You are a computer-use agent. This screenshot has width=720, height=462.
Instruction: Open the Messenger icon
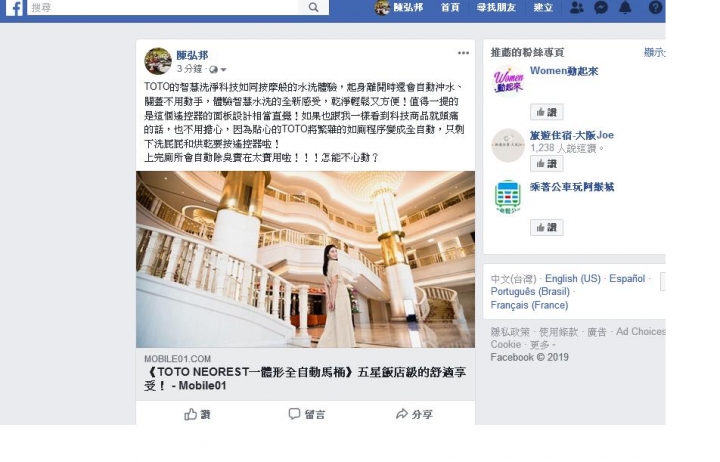[601, 7]
